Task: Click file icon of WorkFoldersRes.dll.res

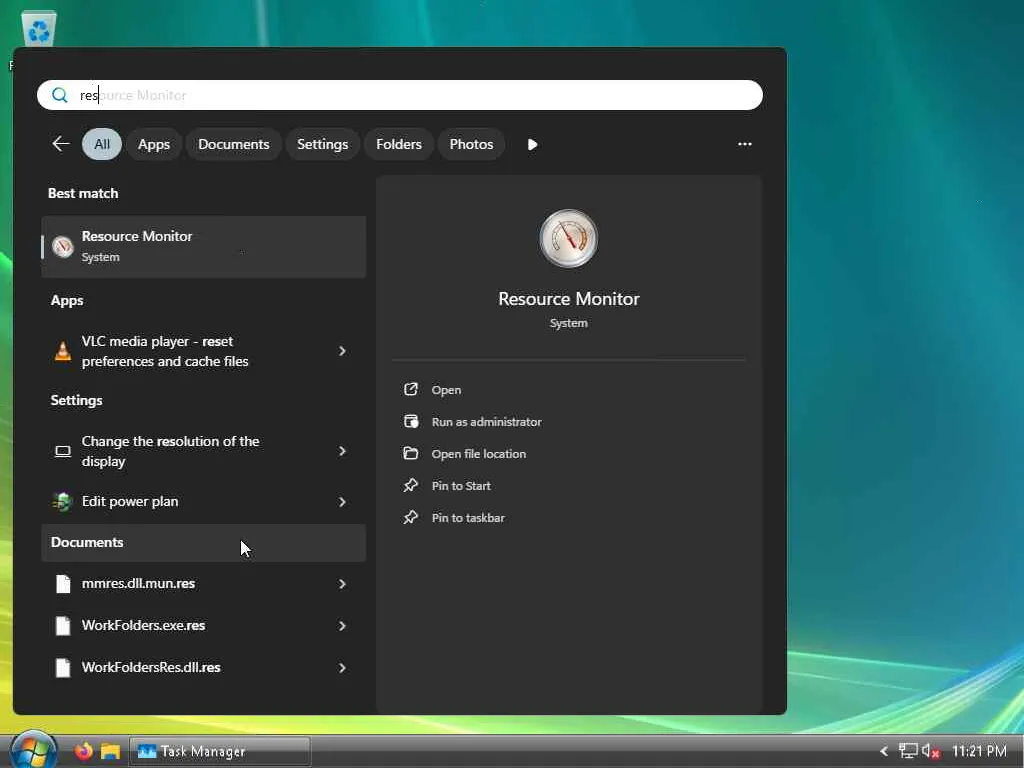Action: [x=63, y=667]
